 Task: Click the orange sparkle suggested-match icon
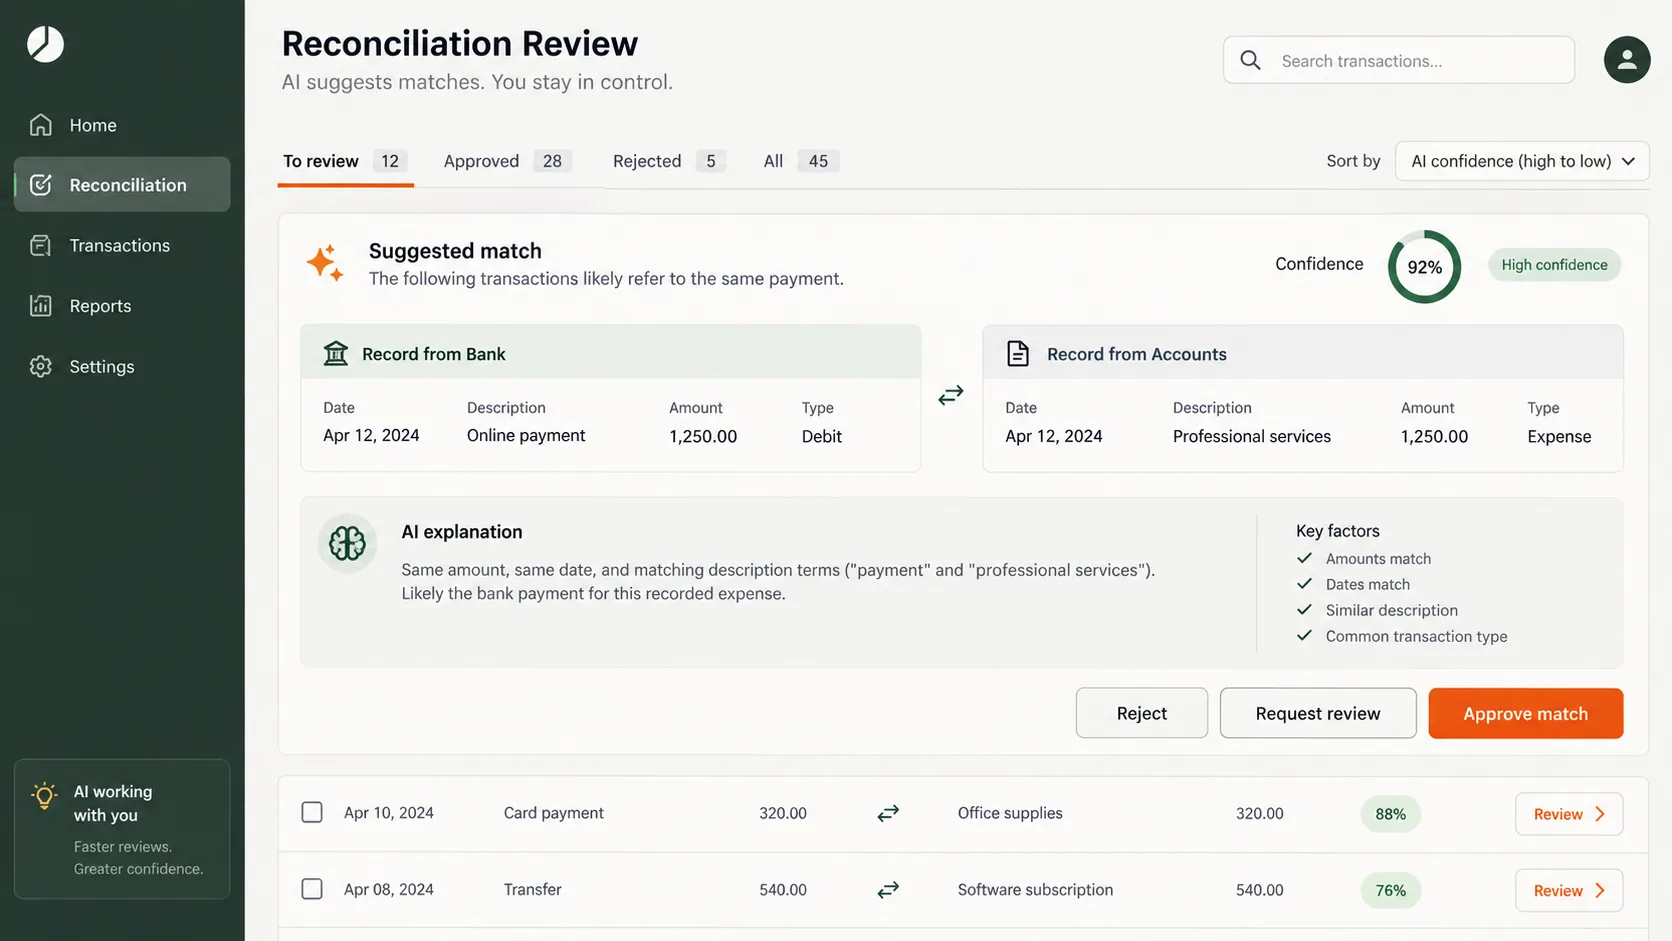point(325,263)
